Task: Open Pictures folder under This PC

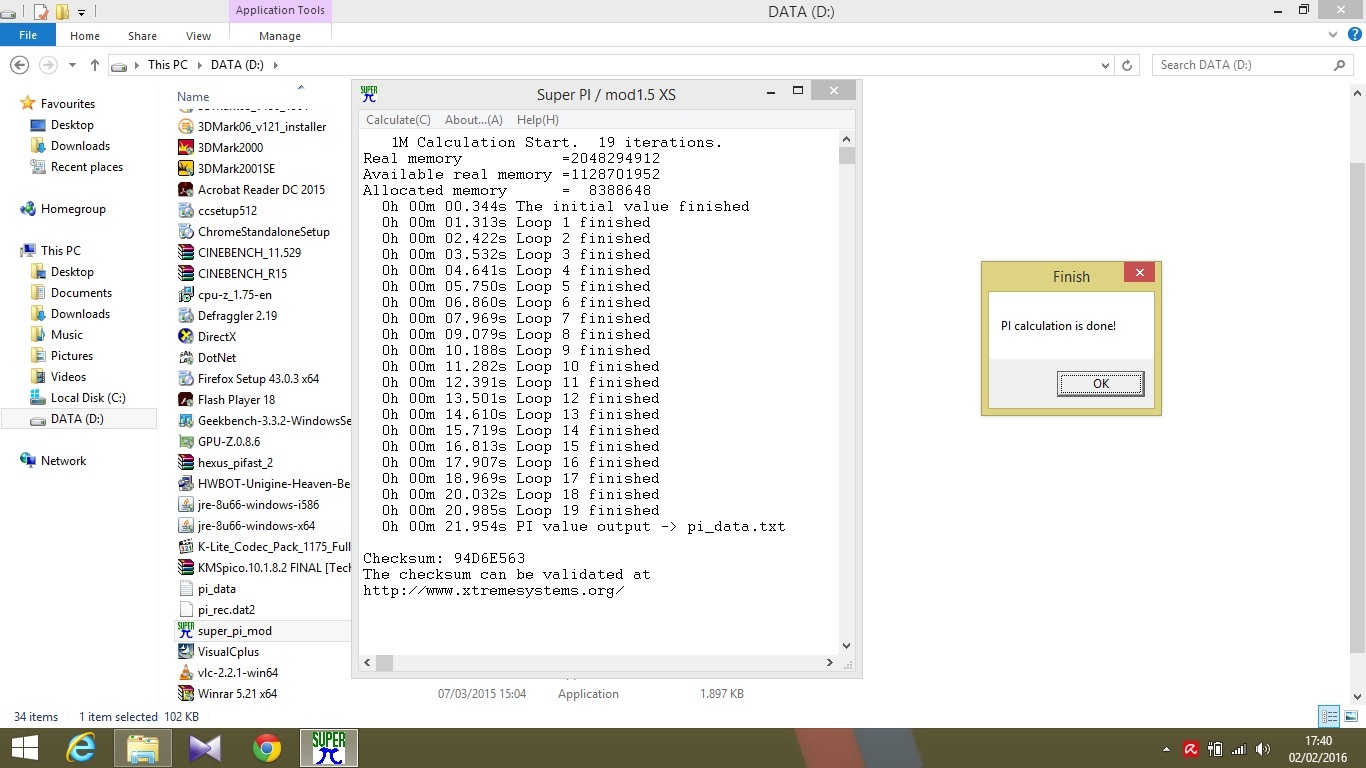Action: click(x=72, y=356)
